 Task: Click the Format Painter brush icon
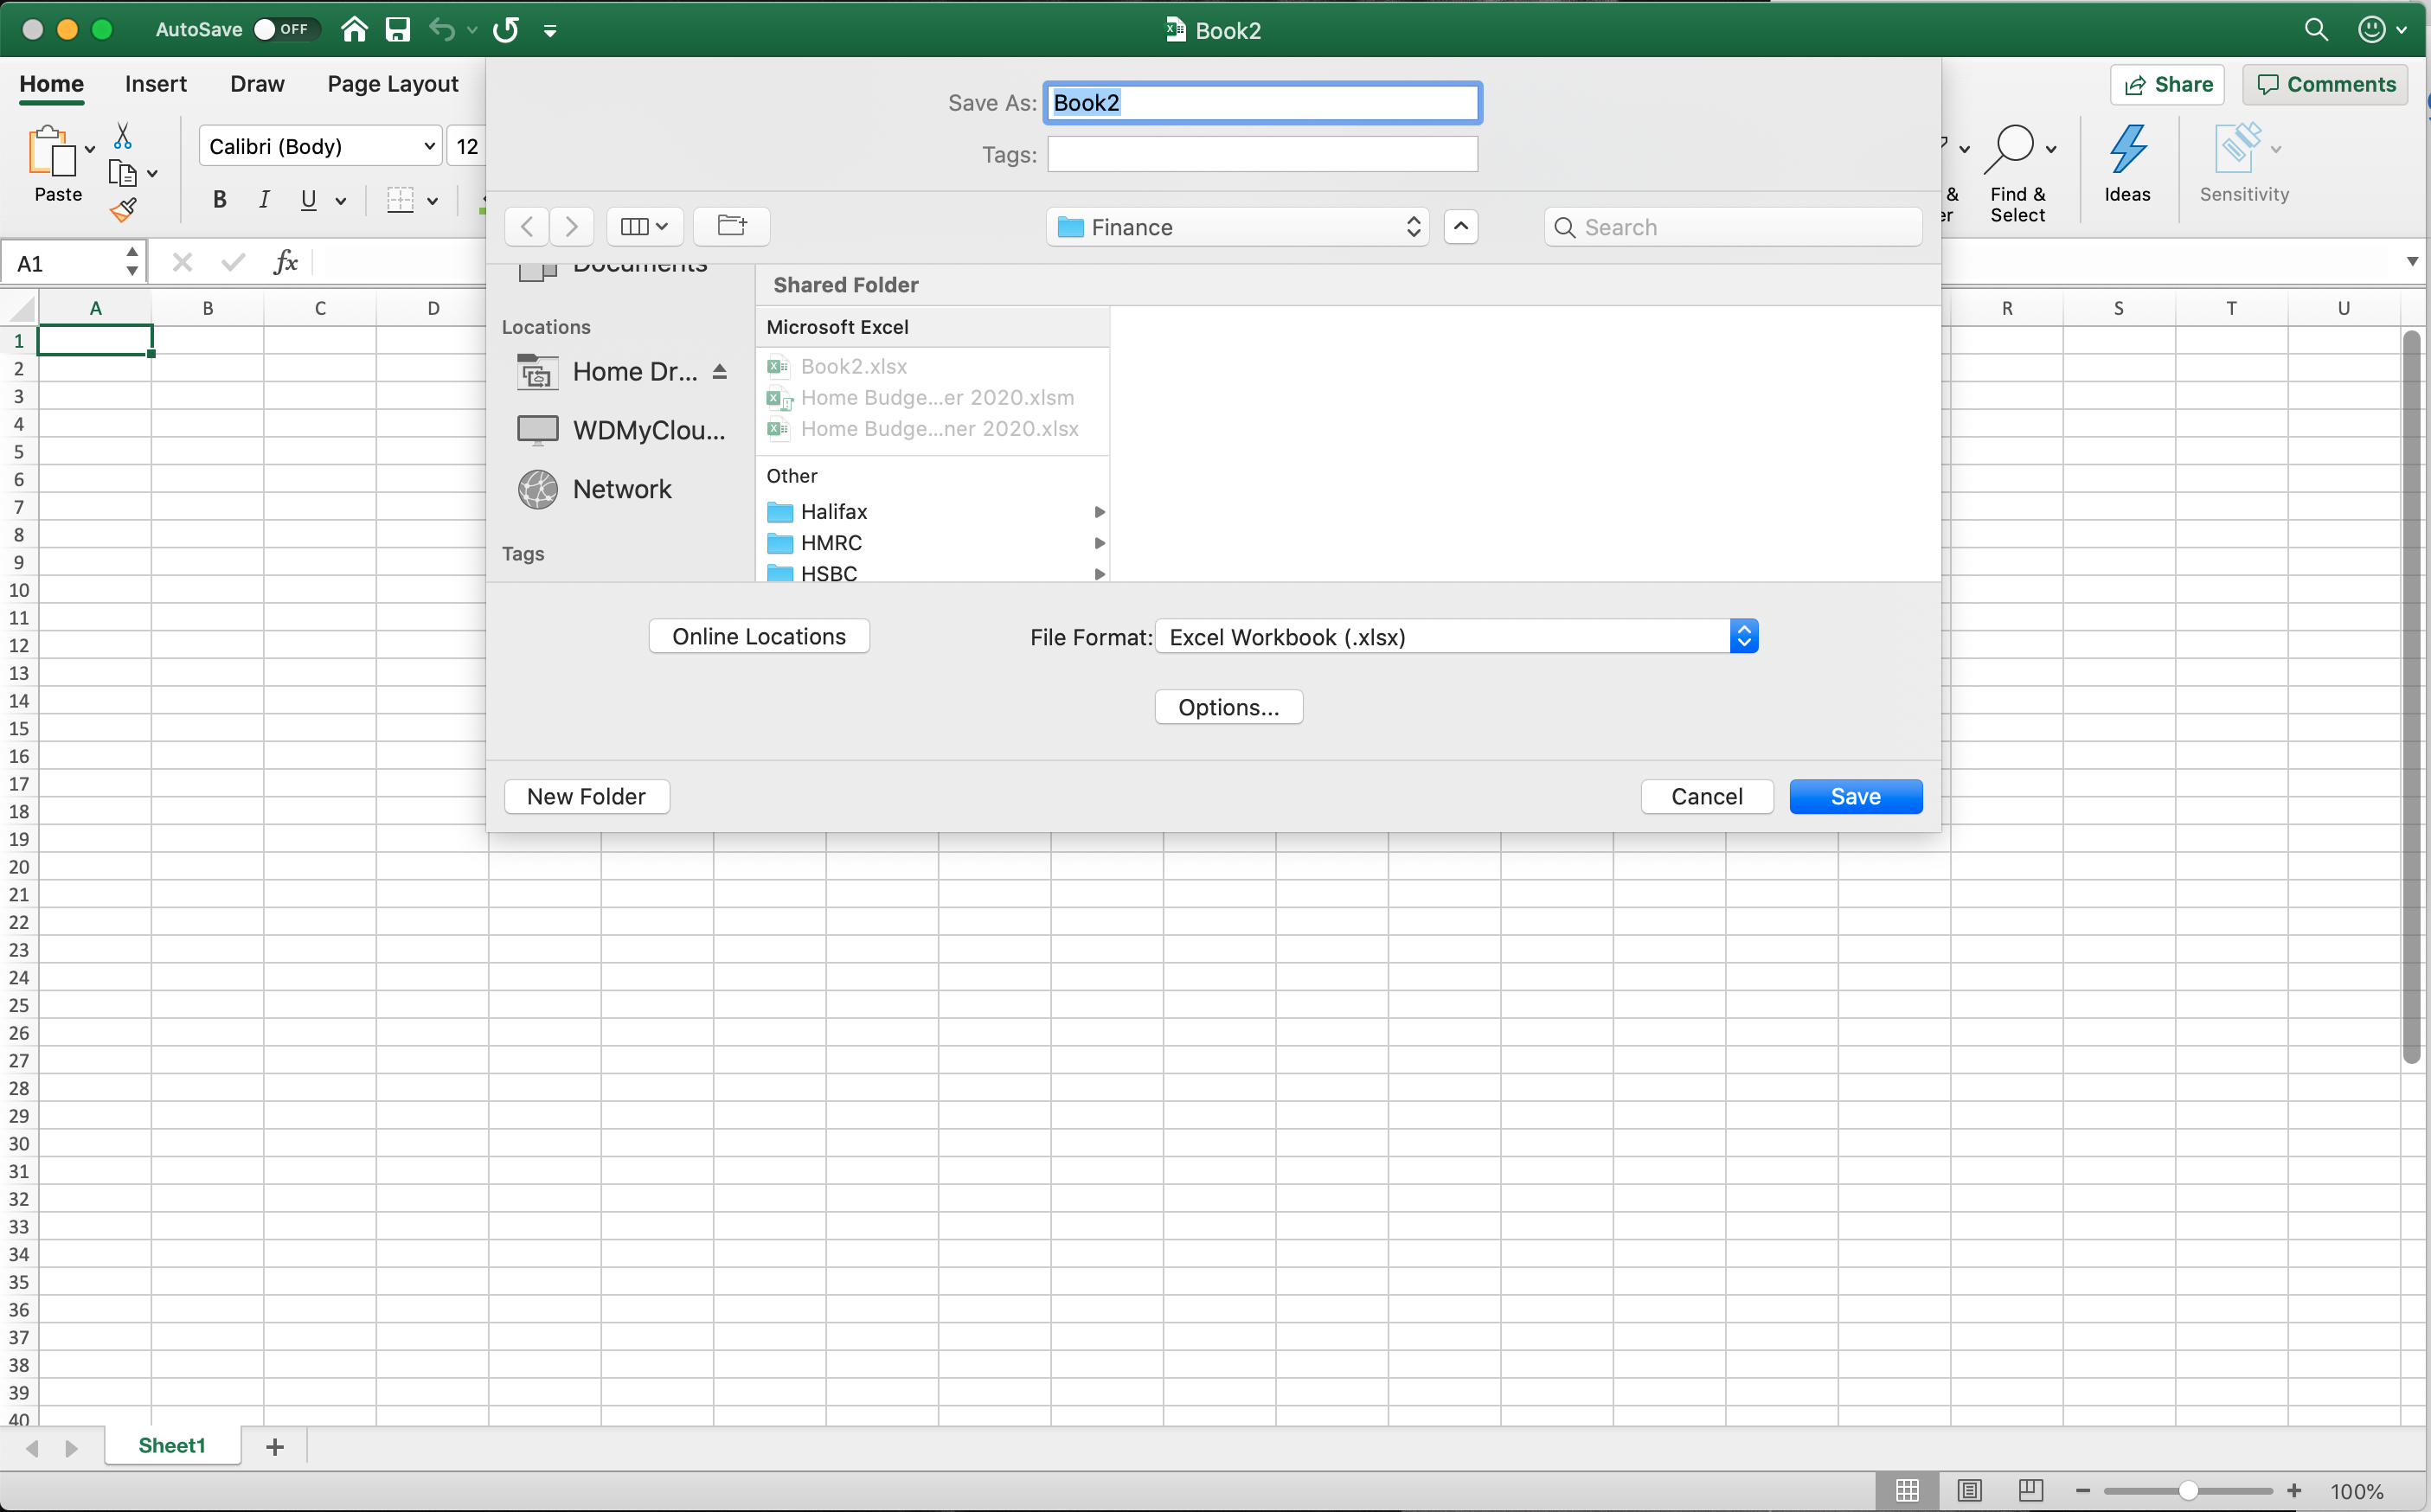pyautogui.click(x=123, y=210)
